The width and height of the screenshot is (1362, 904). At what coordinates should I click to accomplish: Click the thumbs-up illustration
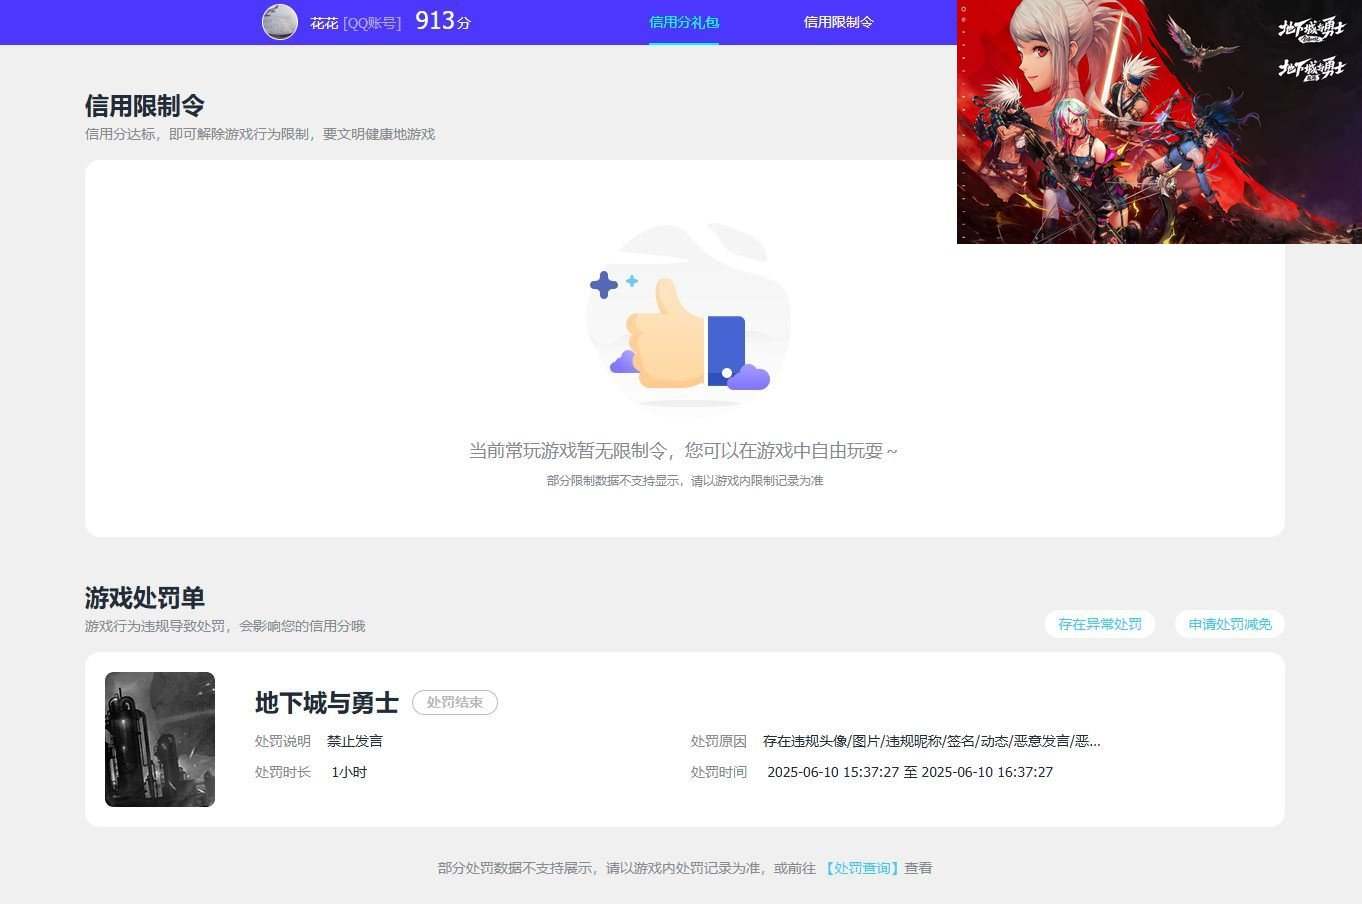688,315
